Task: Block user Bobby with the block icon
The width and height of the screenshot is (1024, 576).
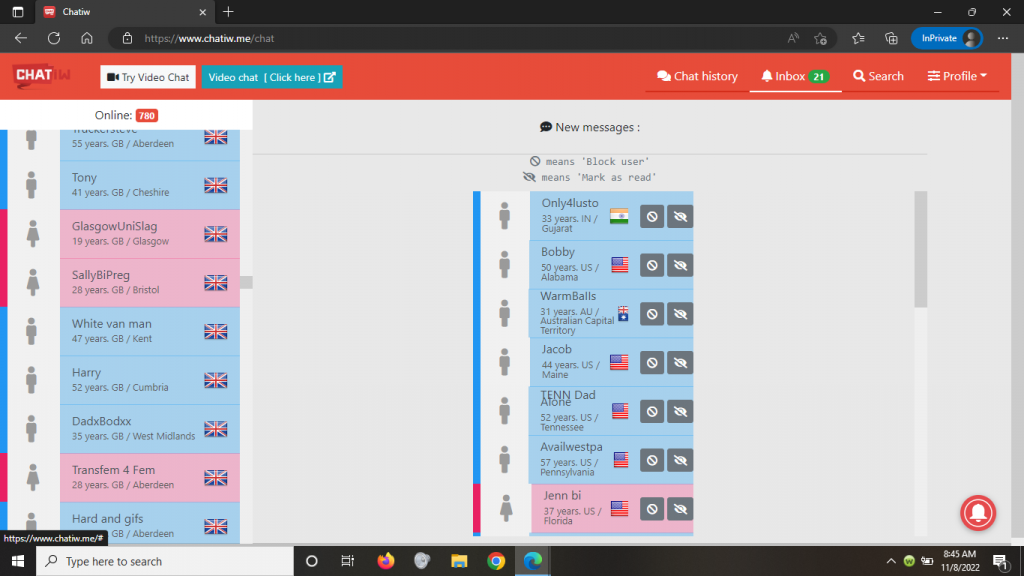Action: 652,265
